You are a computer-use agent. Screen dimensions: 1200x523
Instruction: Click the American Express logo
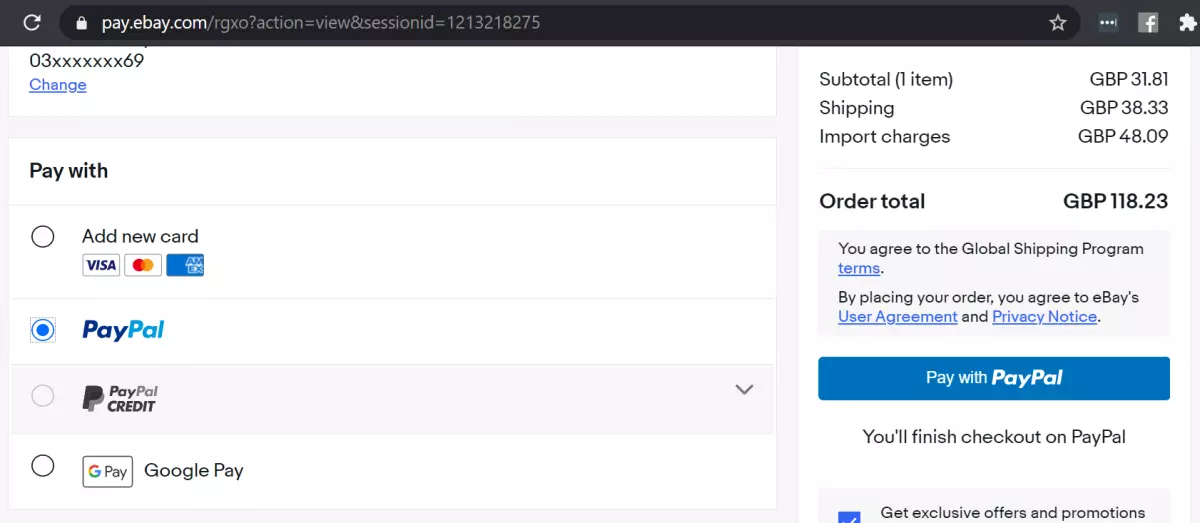pyautogui.click(x=185, y=265)
